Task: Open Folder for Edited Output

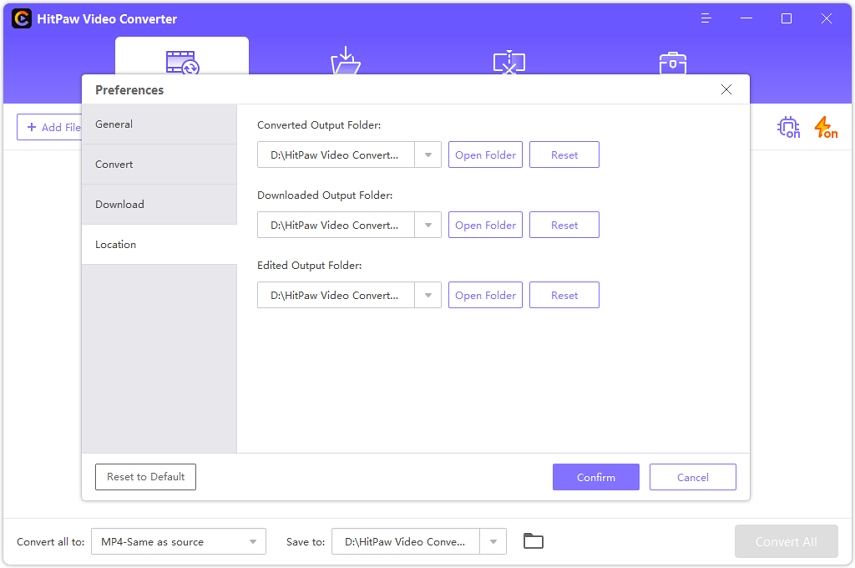Action: pos(485,295)
